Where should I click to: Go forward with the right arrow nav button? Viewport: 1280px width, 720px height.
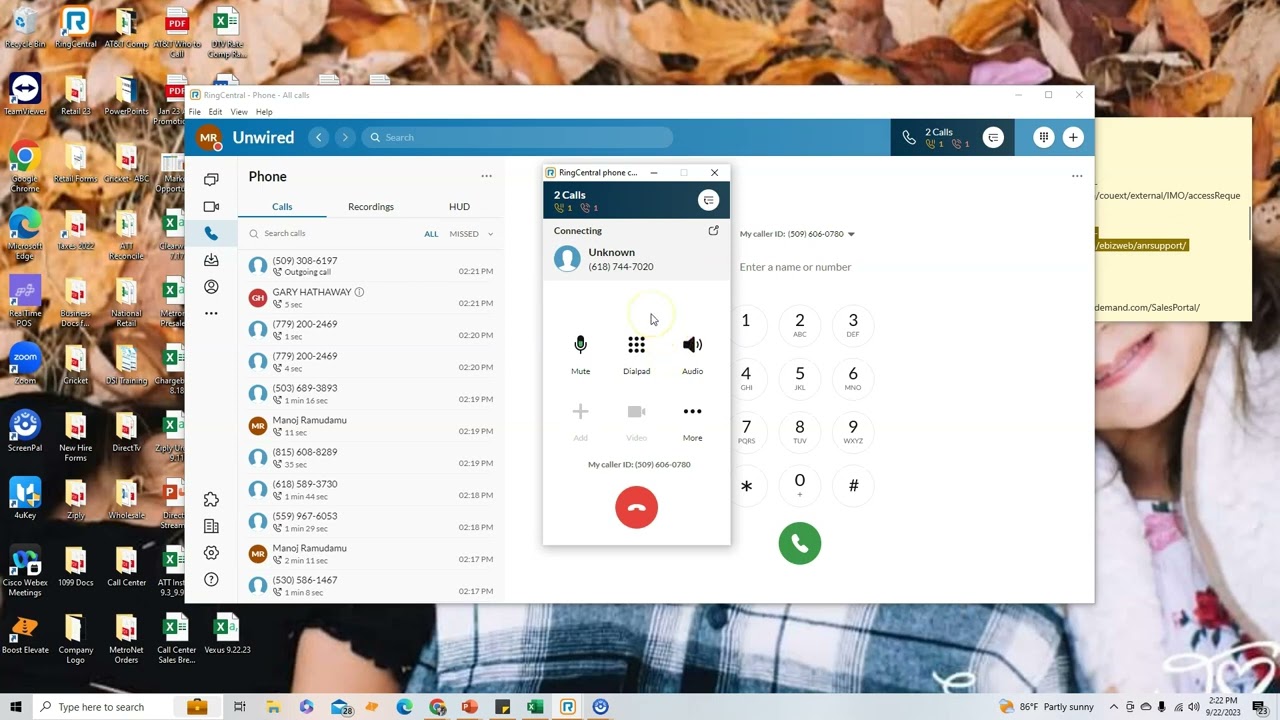345,137
